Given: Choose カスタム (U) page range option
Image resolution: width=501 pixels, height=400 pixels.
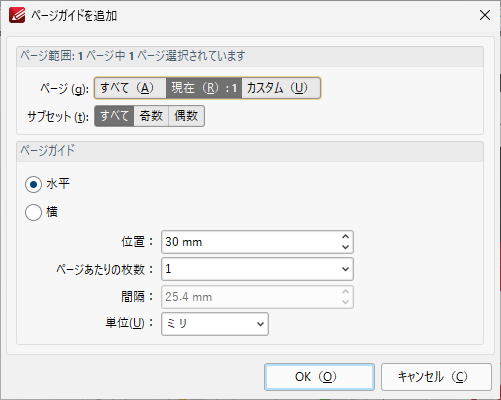Looking at the screenshot, I should [x=281, y=88].
